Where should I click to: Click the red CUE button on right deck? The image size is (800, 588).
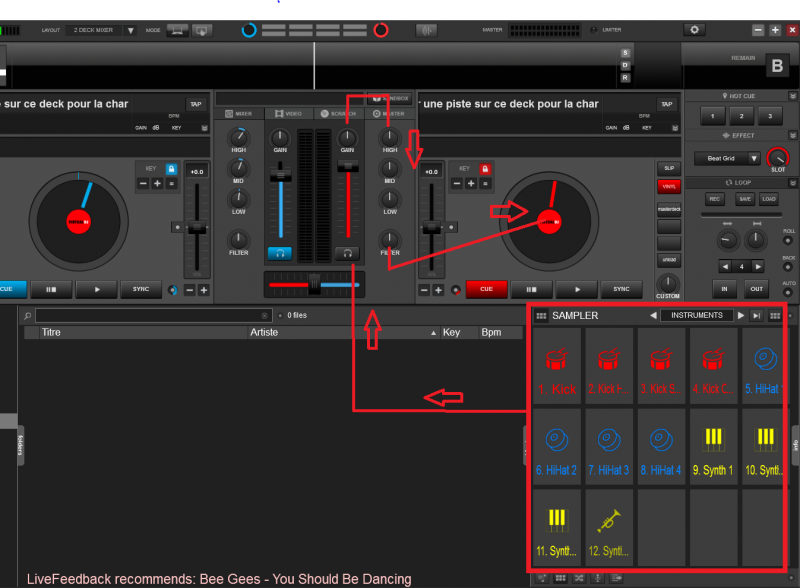(486, 289)
